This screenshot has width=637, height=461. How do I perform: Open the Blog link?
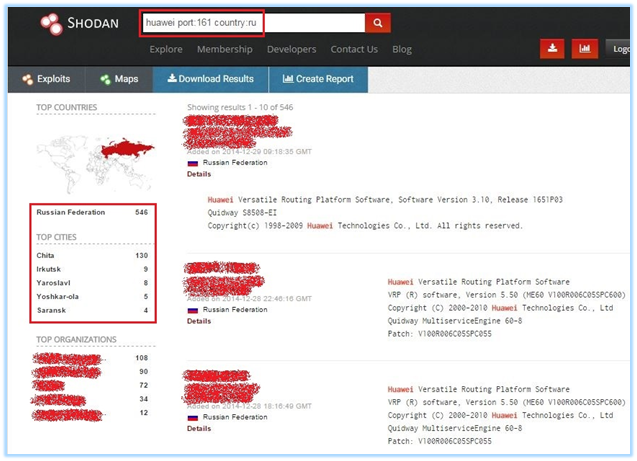pyautogui.click(x=402, y=50)
